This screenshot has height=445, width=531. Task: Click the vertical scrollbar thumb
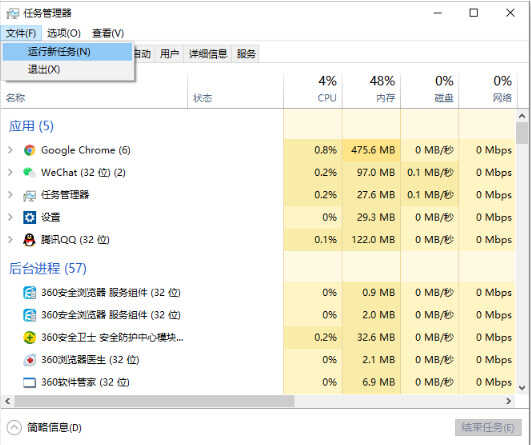(x=523, y=133)
